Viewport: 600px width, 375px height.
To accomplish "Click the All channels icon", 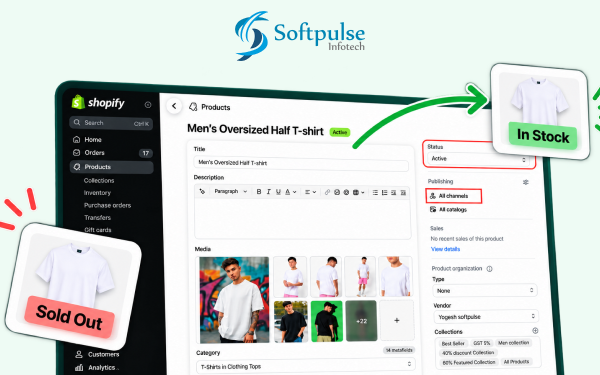I will (433, 196).
